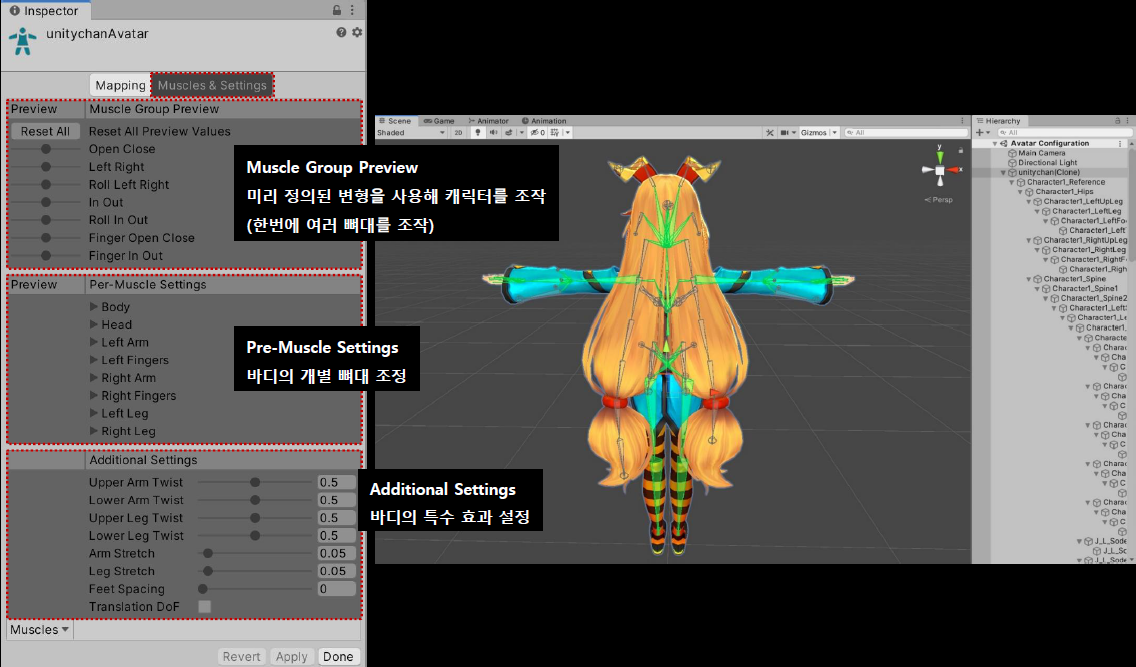Expand the Right Arm muscle group
The height and width of the screenshot is (667, 1136).
tap(93, 377)
